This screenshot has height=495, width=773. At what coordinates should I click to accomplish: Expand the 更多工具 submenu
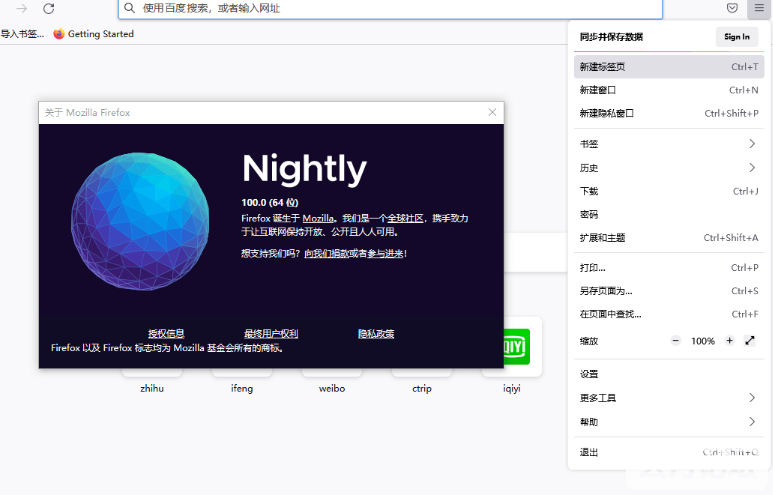[669, 398]
